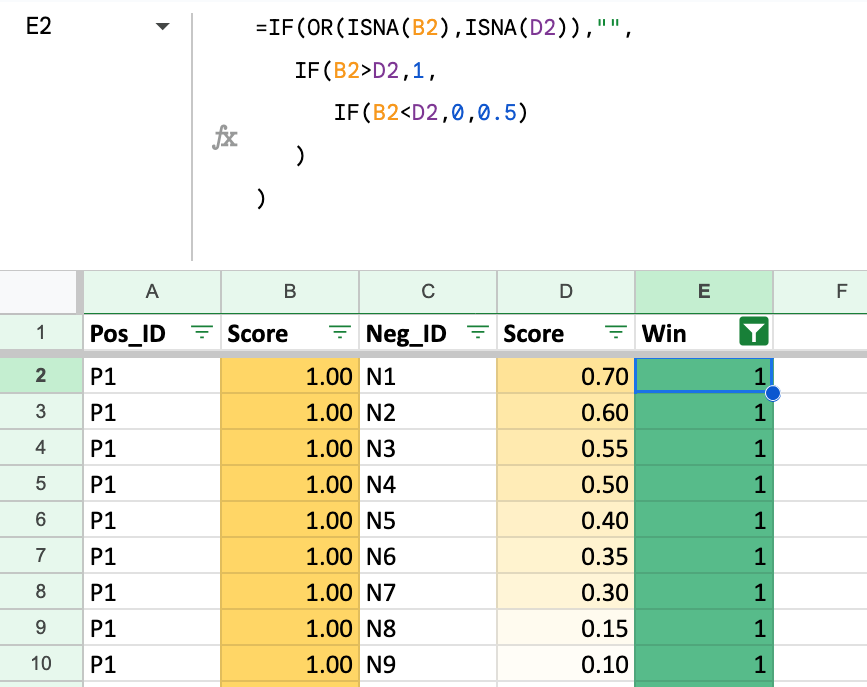Click filter icon in Score column B
The height and width of the screenshot is (687, 867).
[340, 333]
